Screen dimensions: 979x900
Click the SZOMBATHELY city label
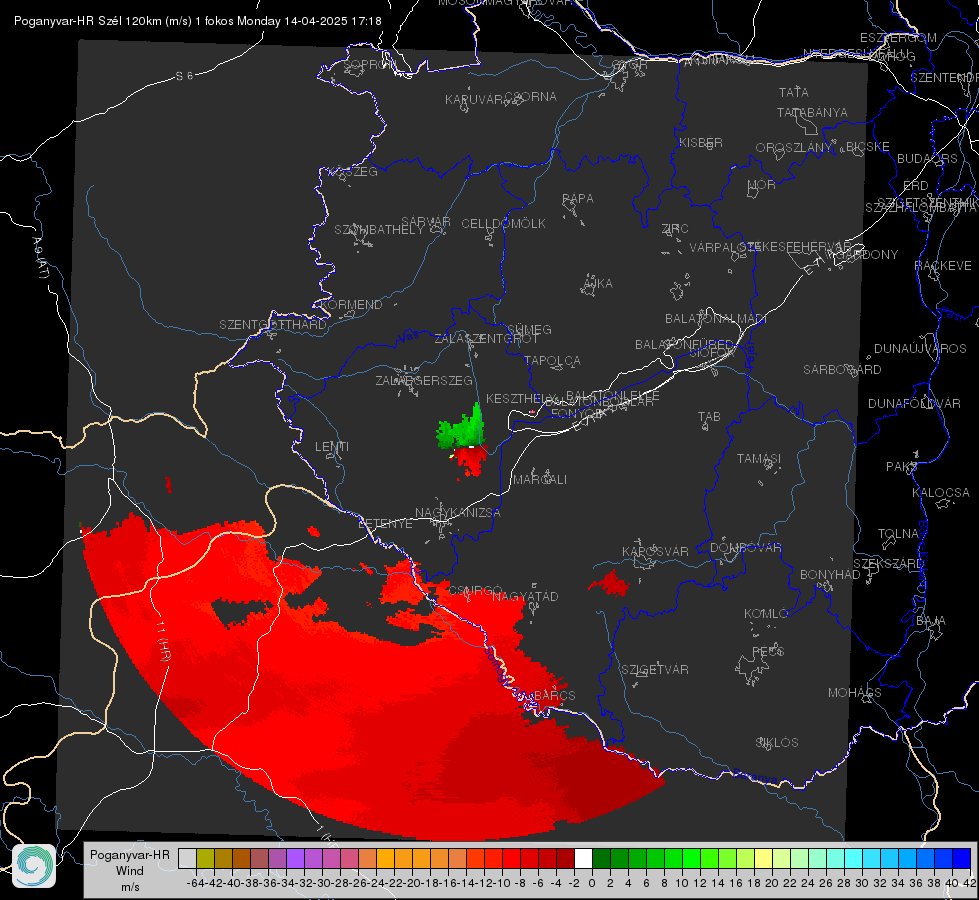(379, 230)
